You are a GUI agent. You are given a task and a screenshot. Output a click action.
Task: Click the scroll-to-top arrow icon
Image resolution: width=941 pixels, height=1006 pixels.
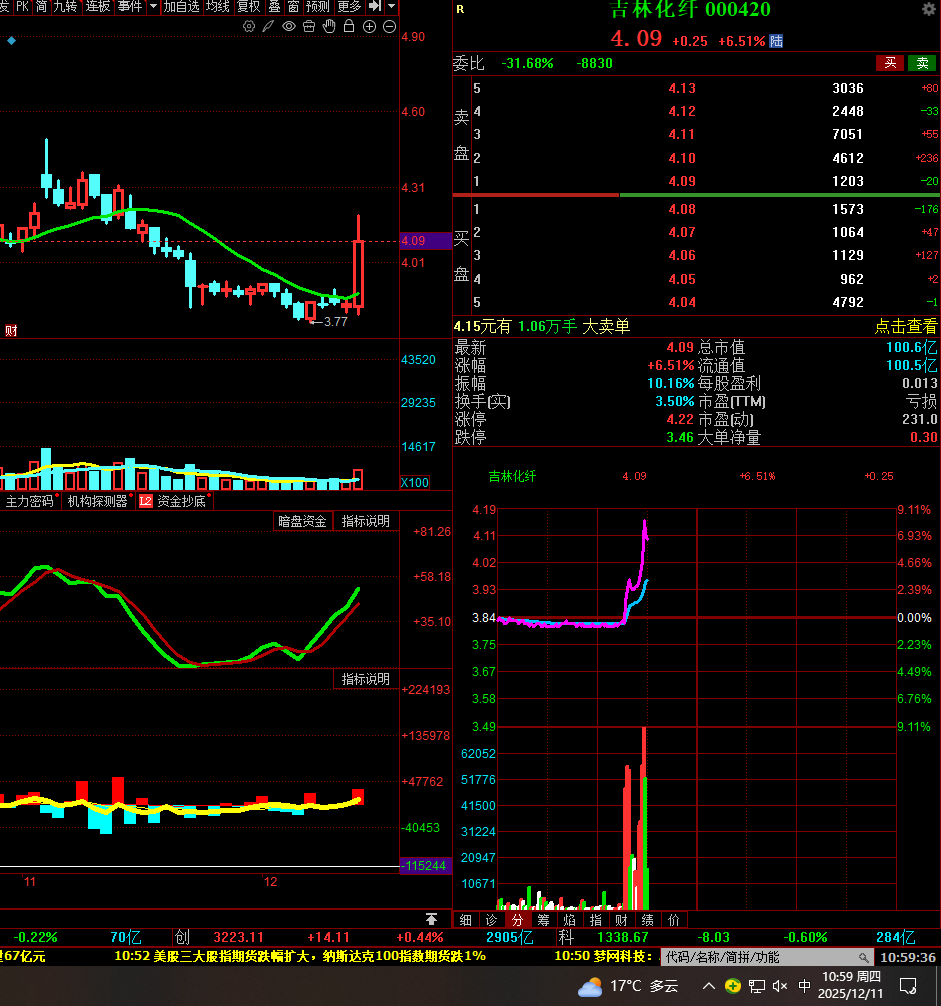[432, 919]
